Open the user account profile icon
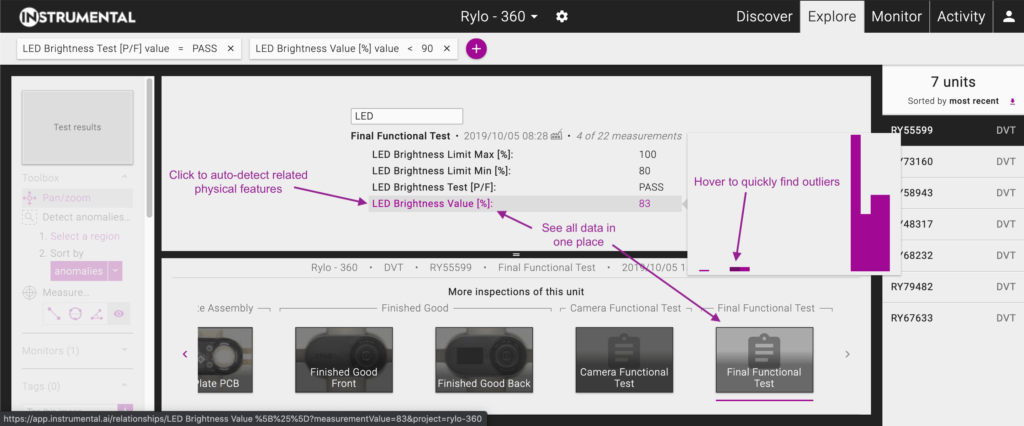1024x426 pixels. click(1008, 17)
